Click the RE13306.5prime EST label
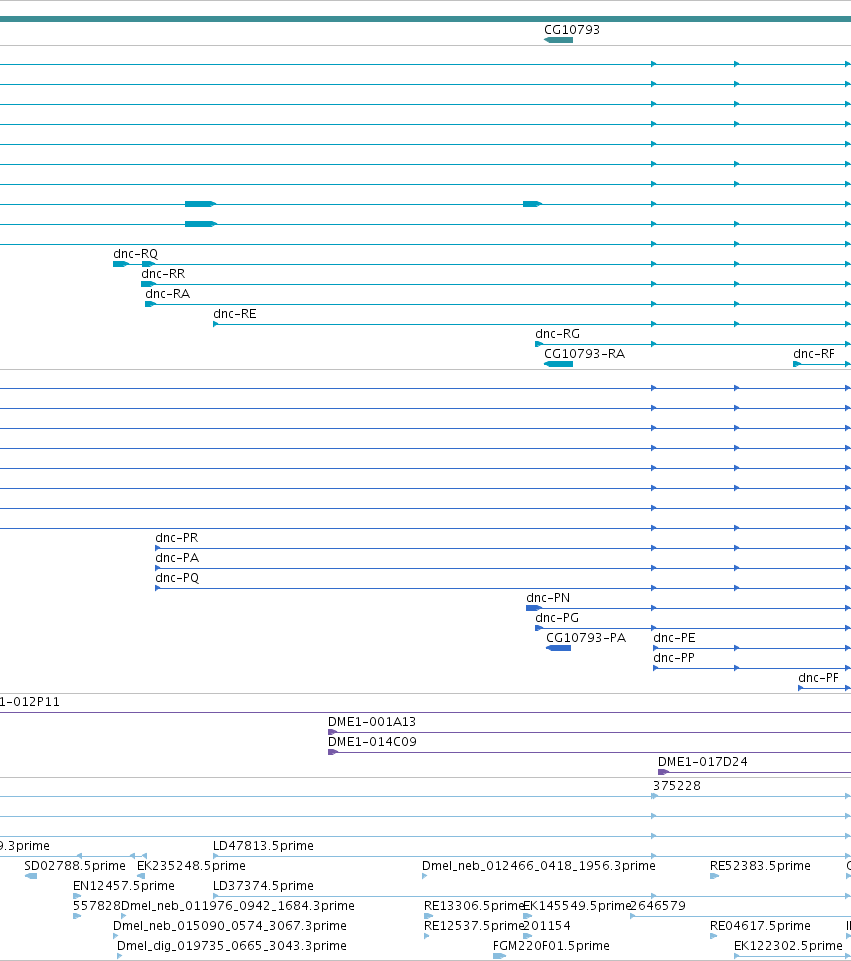The image size is (851, 961). (474, 906)
